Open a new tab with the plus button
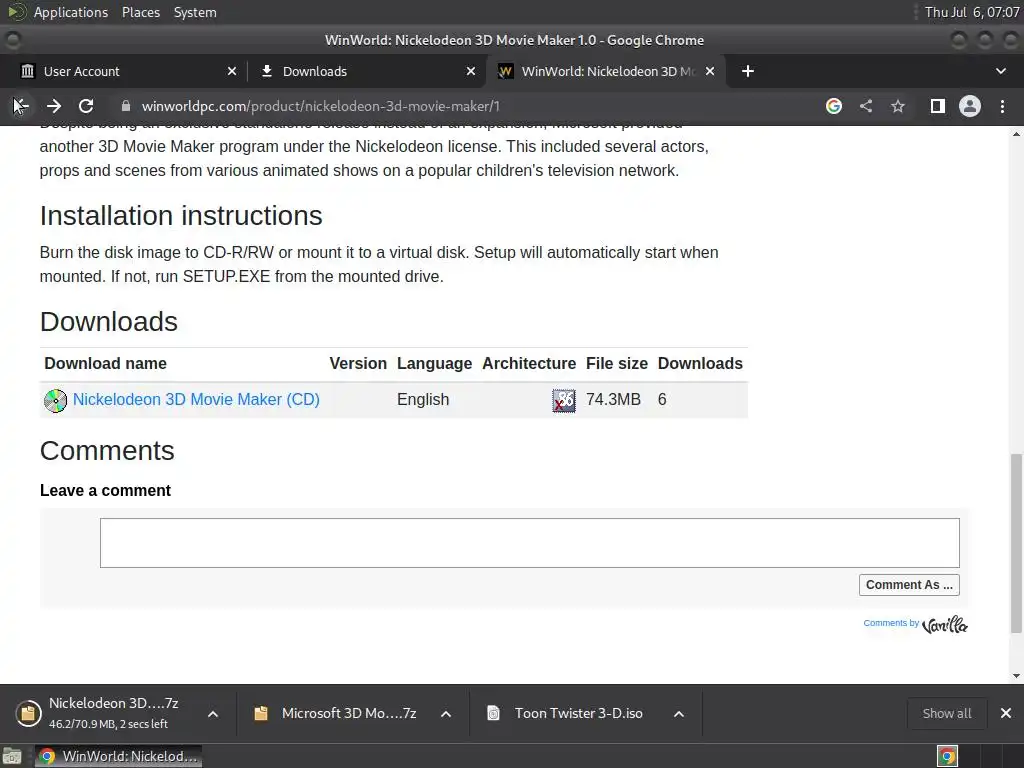 [x=748, y=71]
